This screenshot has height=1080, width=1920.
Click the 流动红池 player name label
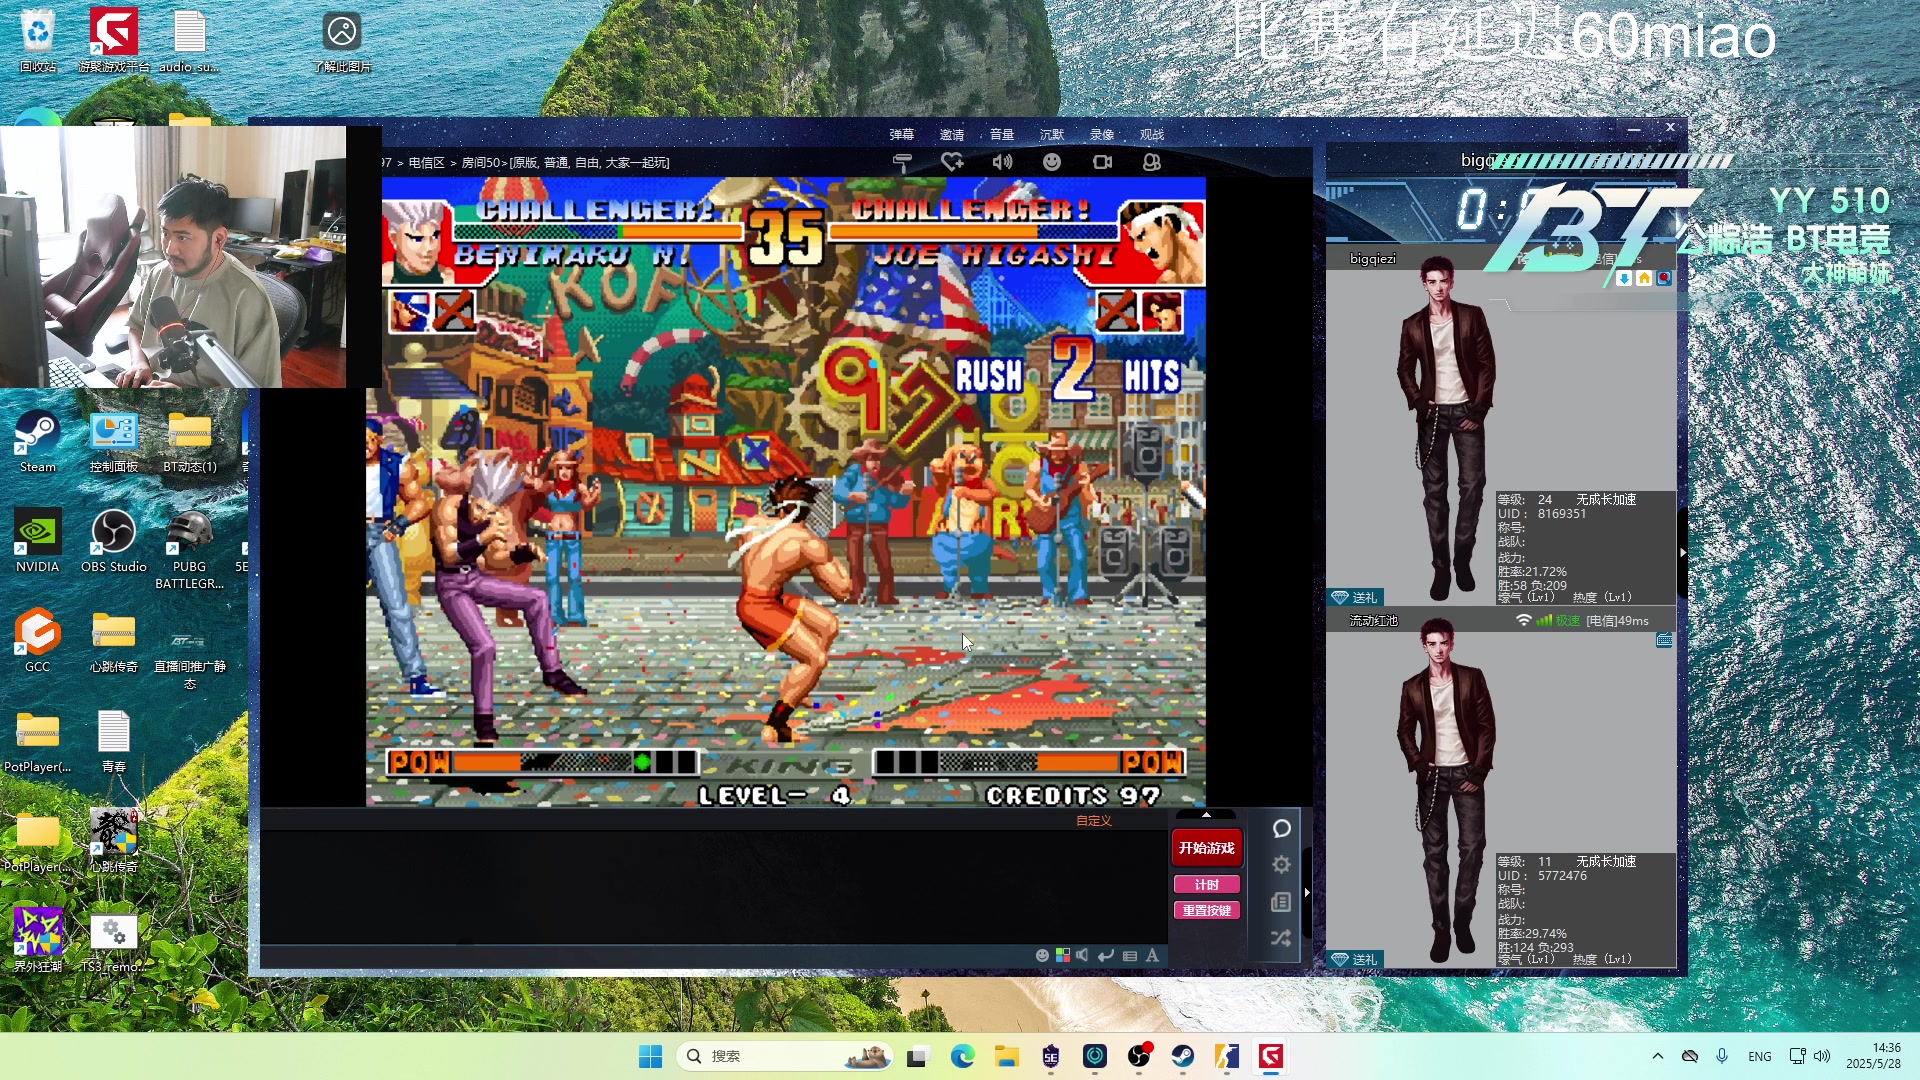pos(1374,621)
